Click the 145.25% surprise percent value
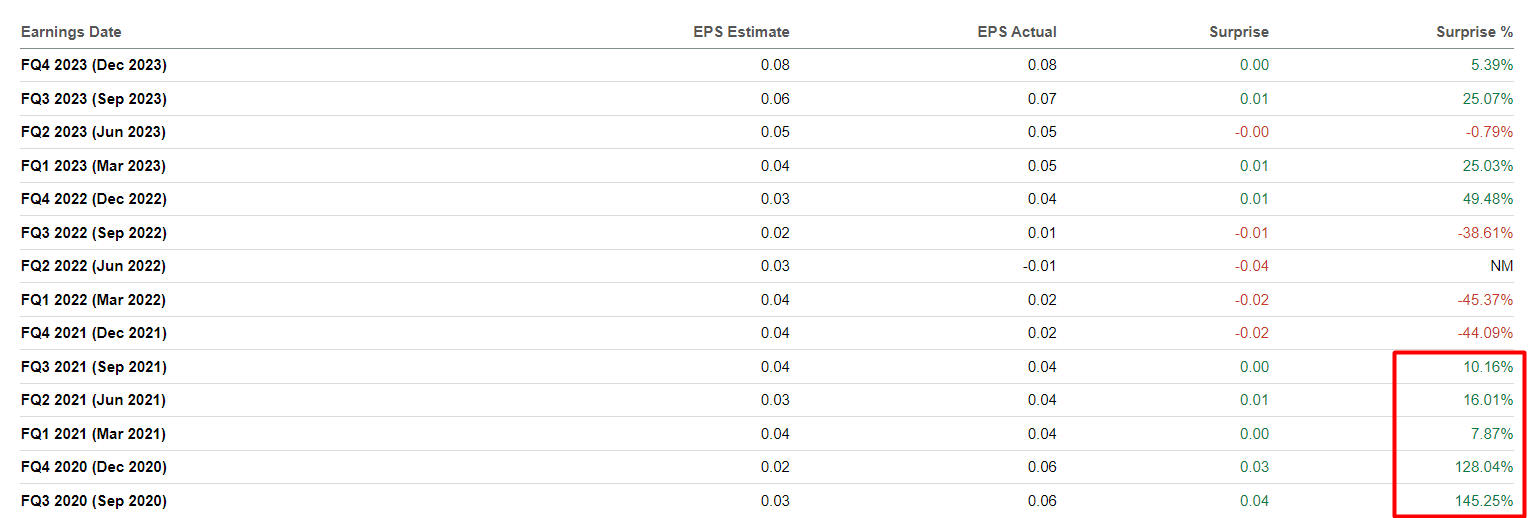Viewport: 1534px width, 518px height. point(1484,501)
